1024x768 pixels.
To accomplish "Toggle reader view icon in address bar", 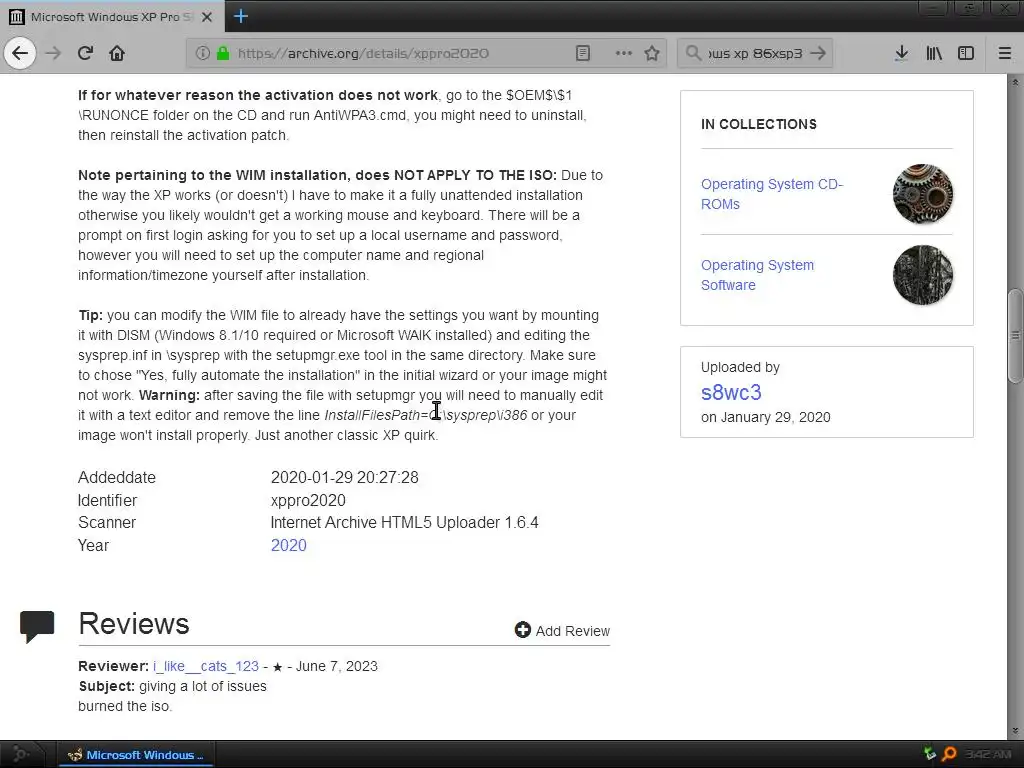I will click(x=583, y=53).
